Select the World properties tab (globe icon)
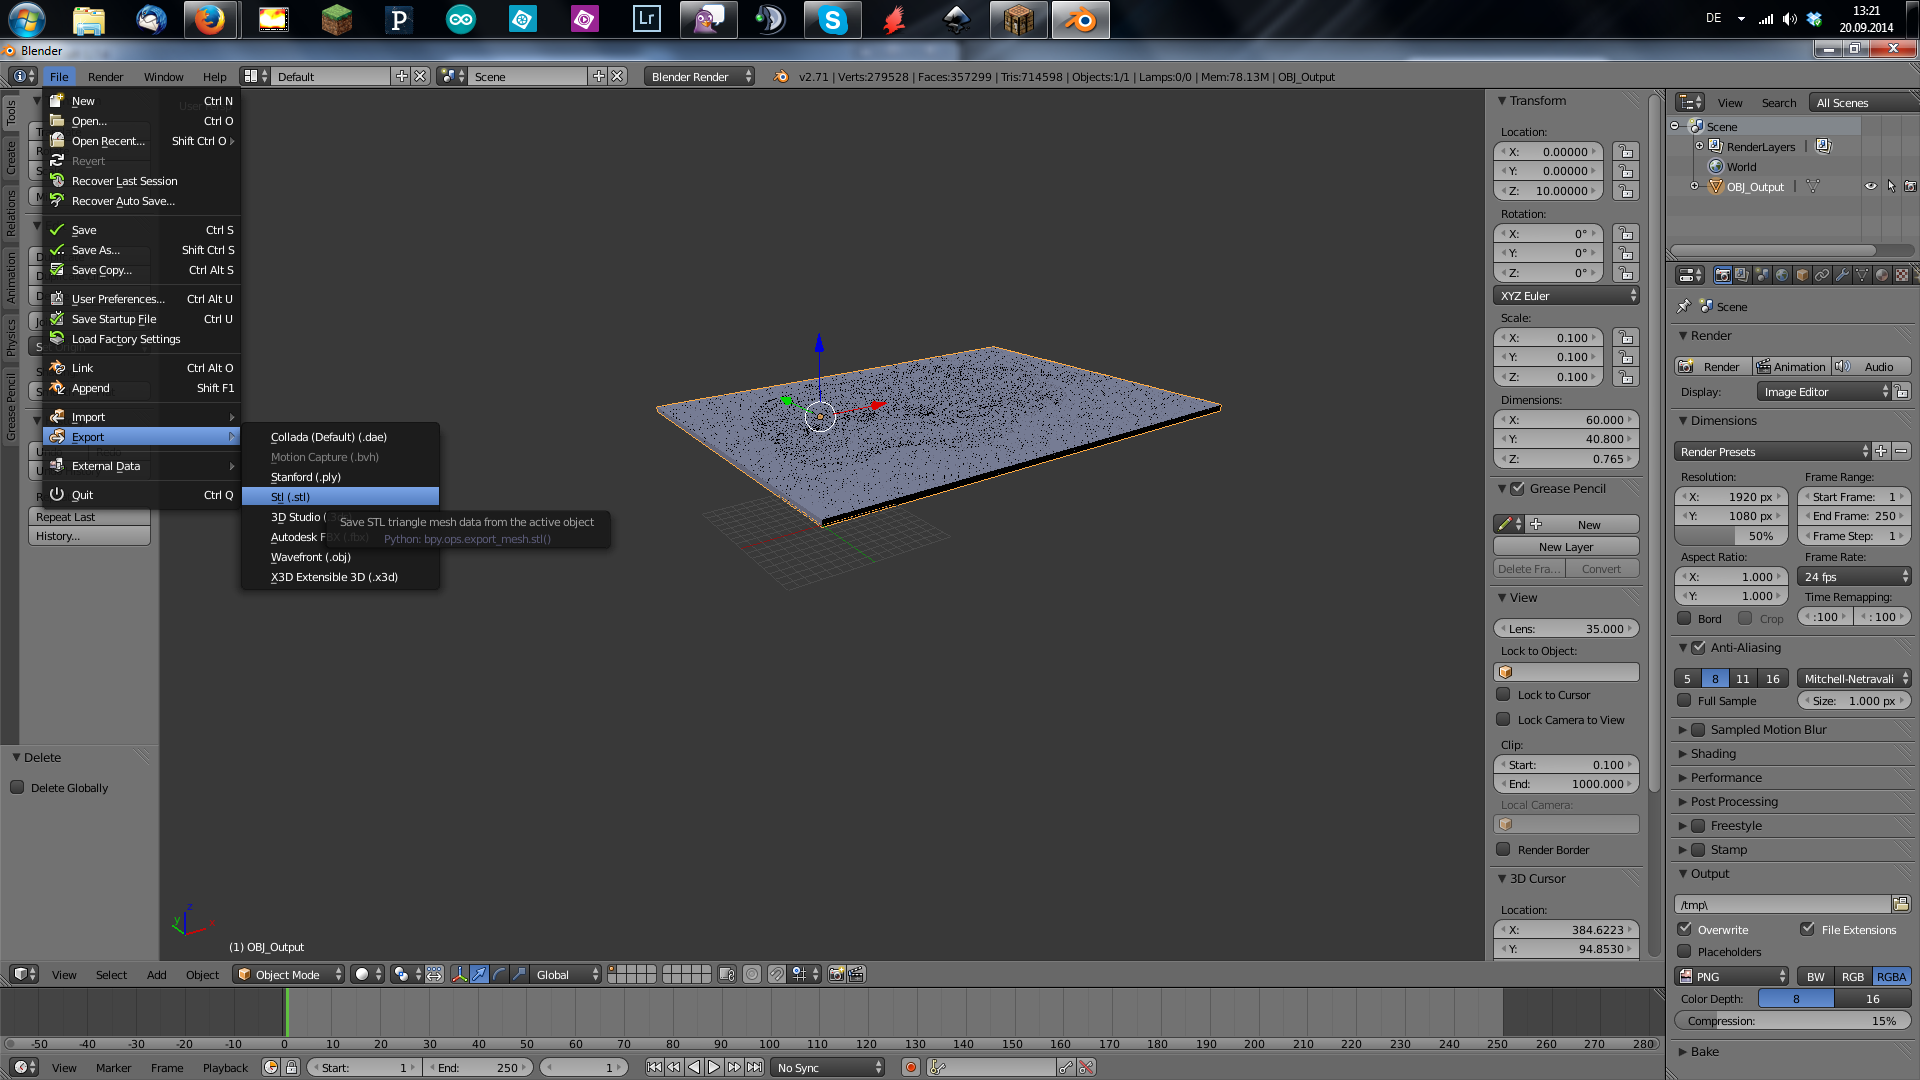The width and height of the screenshot is (1920, 1080). point(1781,275)
